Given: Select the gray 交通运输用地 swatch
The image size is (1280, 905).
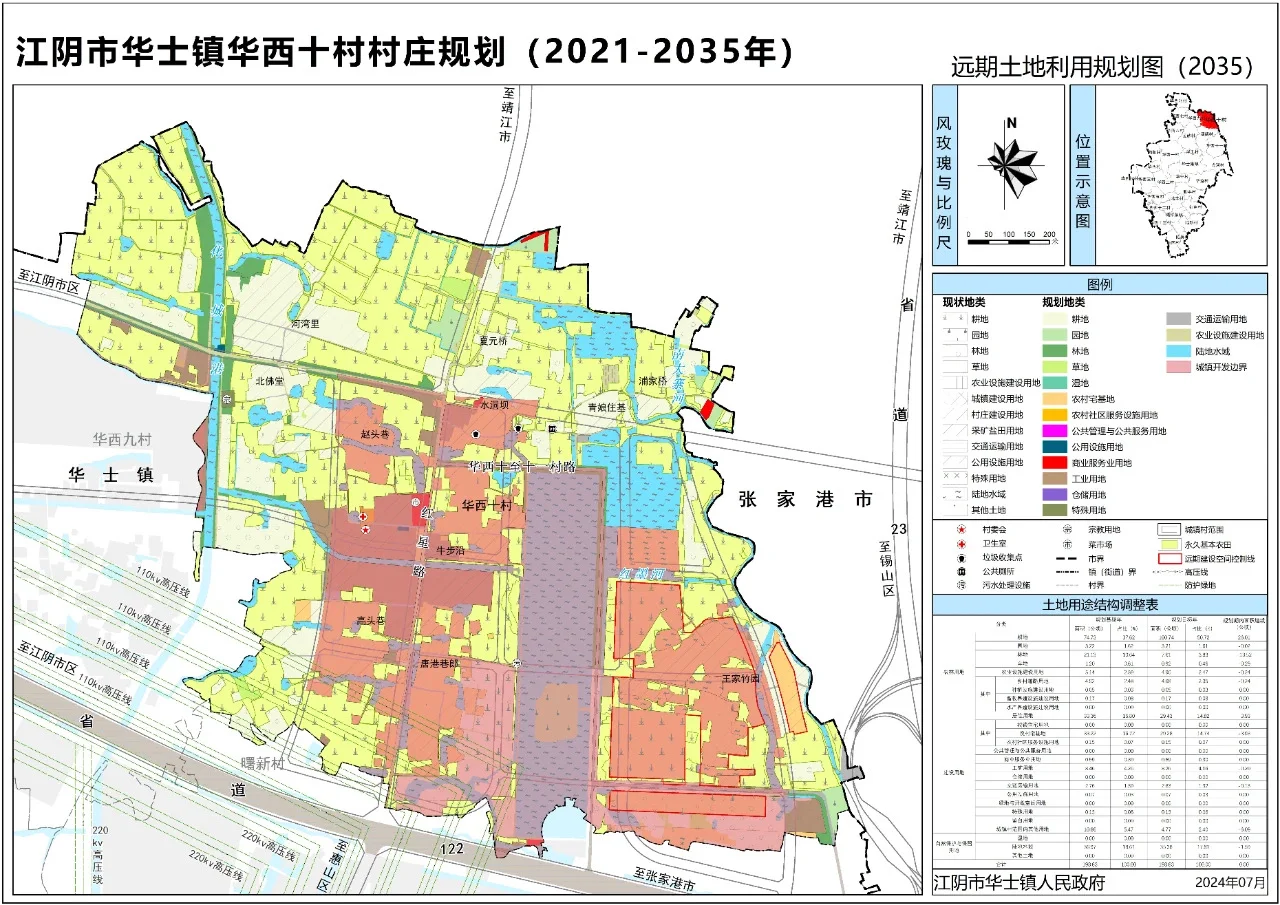Looking at the screenshot, I should (1178, 319).
